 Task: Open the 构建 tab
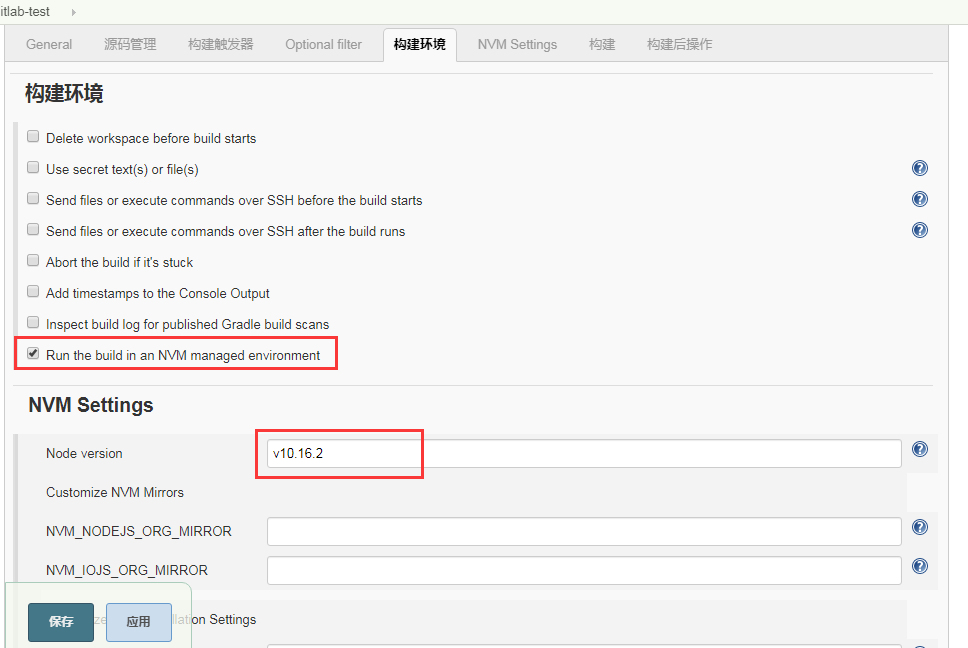click(602, 44)
